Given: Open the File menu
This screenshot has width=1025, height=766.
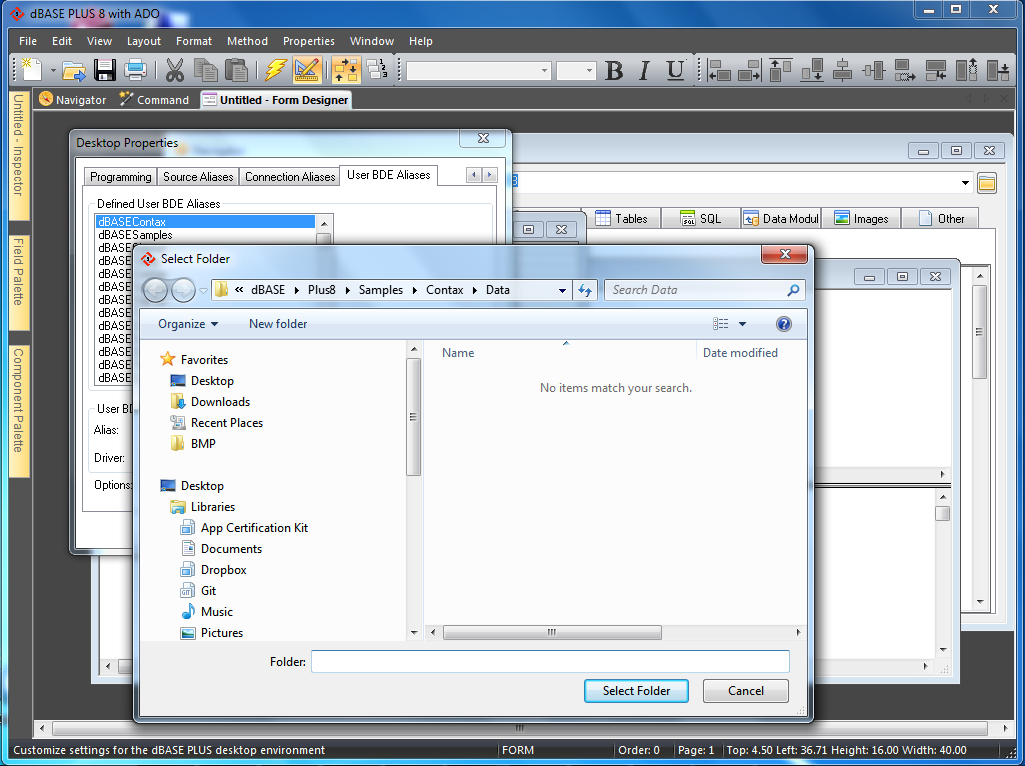Looking at the screenshot, I should [28, 41].
